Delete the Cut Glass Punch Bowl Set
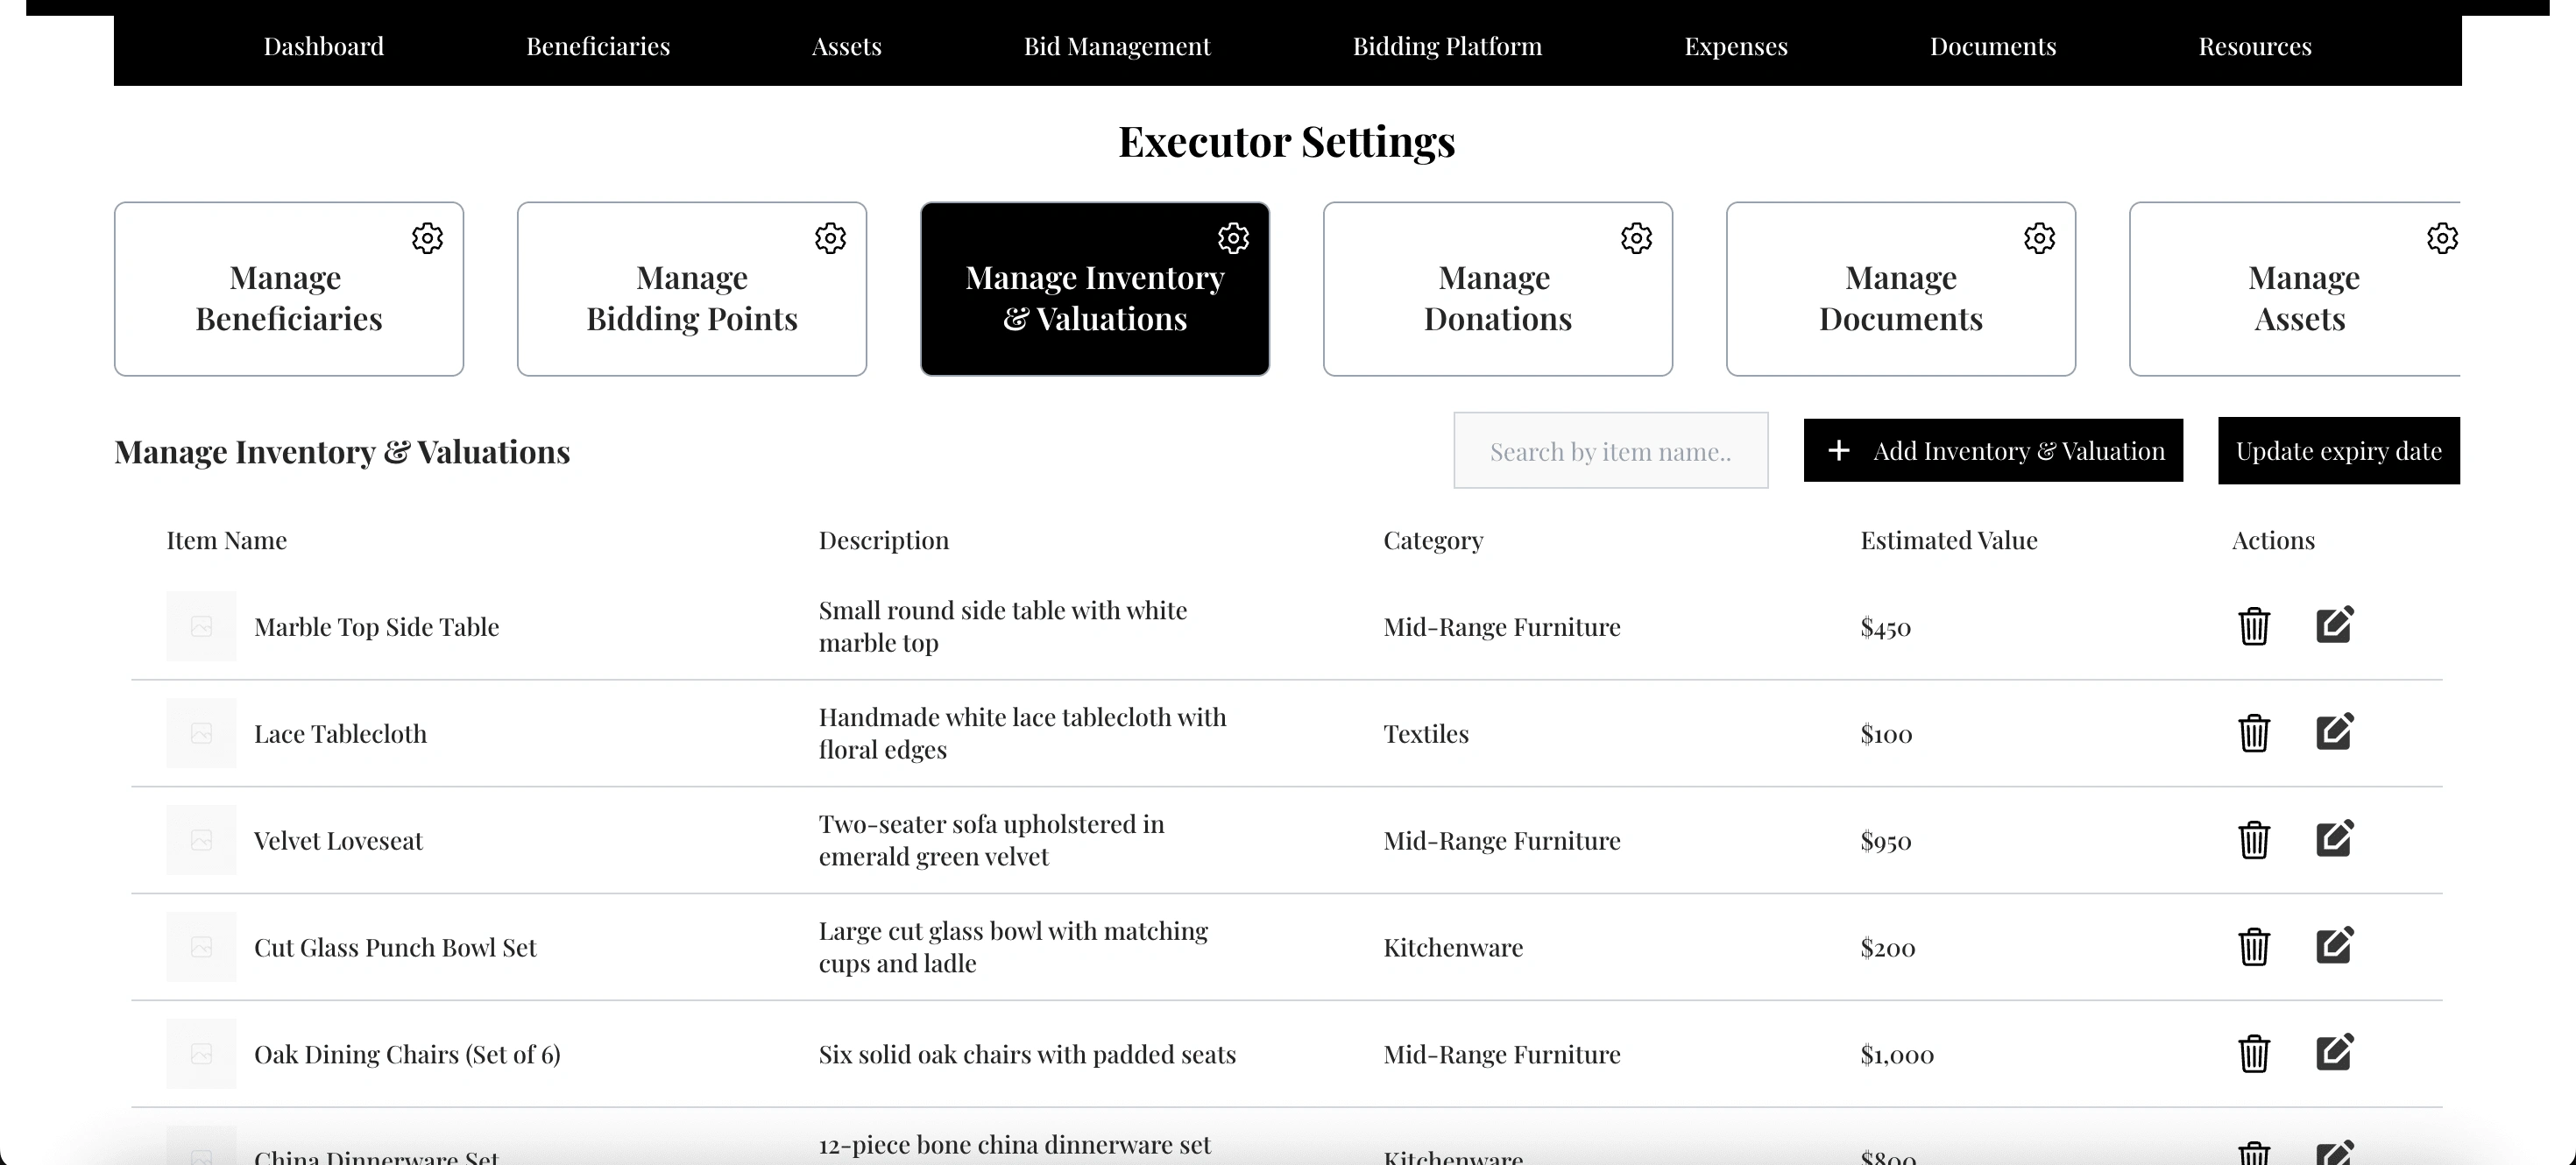2576x1165 pixels. click(2253, 948)
